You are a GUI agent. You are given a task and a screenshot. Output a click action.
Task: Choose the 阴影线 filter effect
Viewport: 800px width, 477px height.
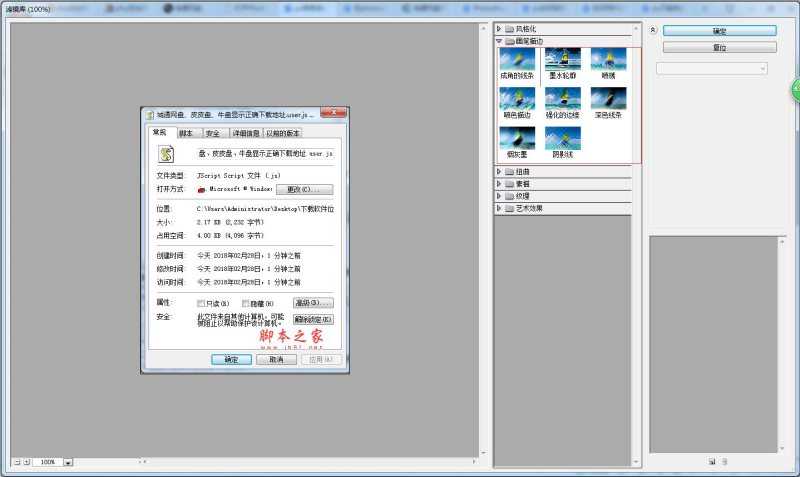pos(563,140)
